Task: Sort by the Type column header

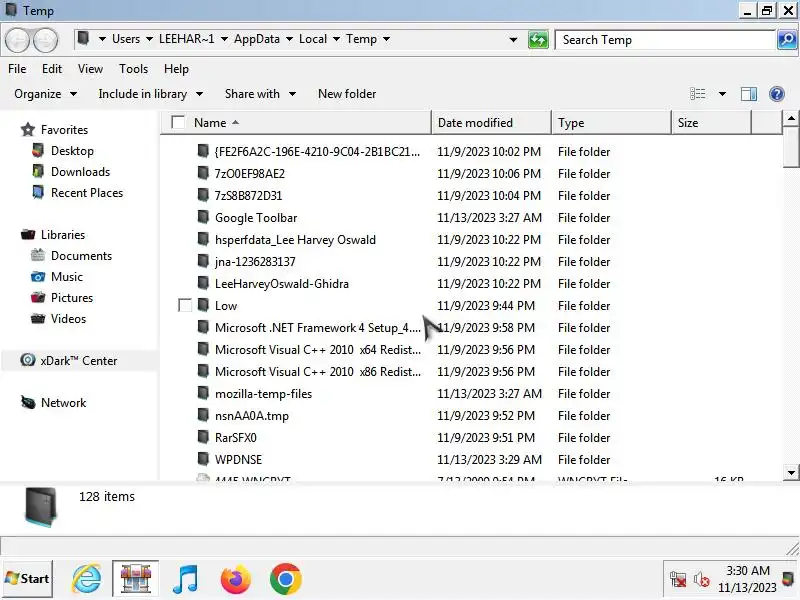Action: click(611, 122)
